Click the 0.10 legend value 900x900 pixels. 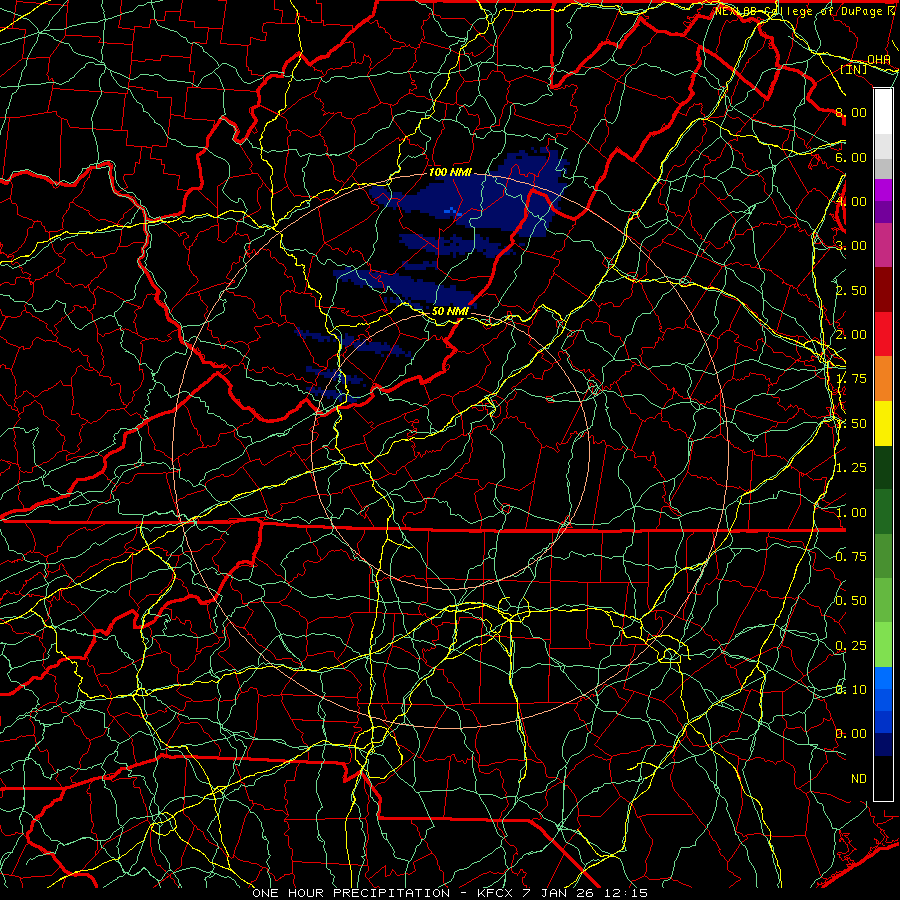pos(851,690)
